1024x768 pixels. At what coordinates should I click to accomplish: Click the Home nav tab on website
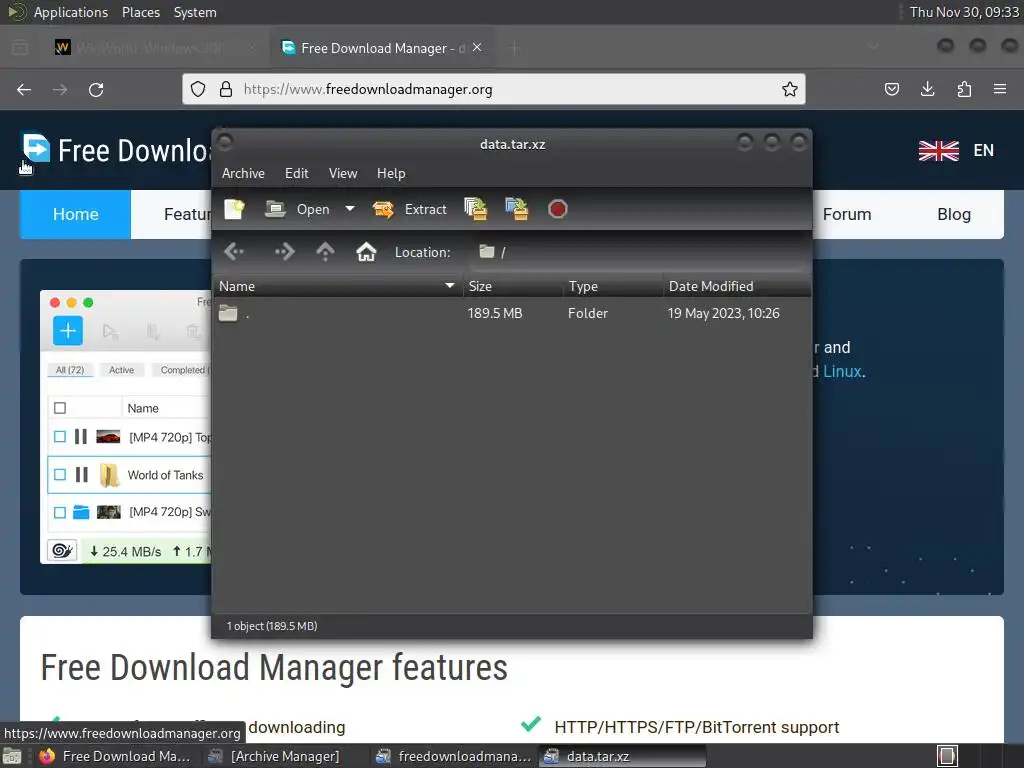[x=76, y=214]
